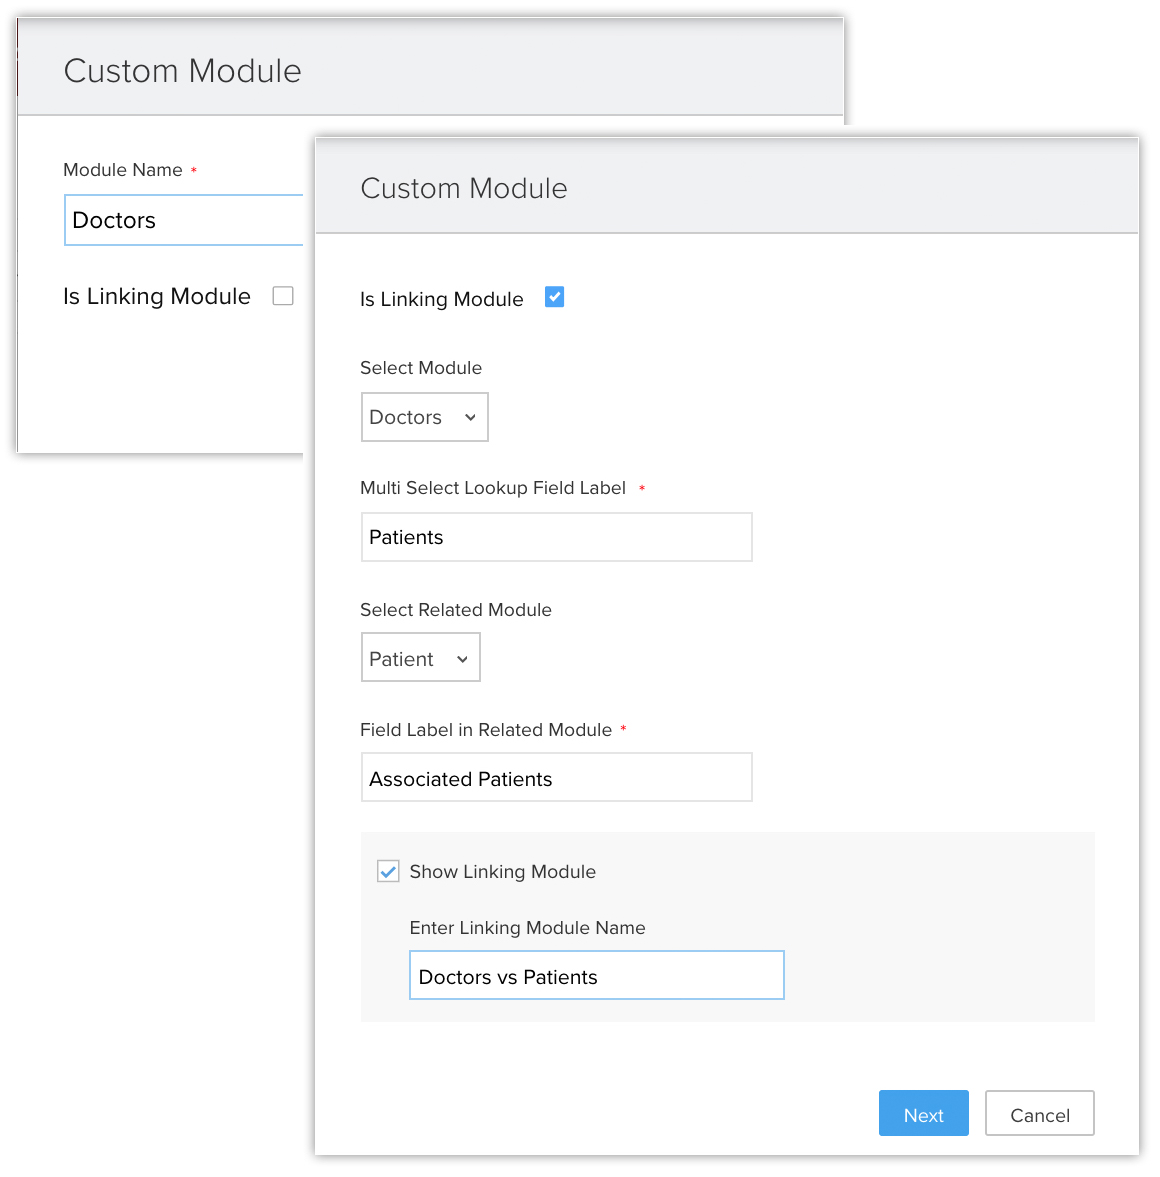Click Is Linking Module label in back dialog
Screen dimensions: 1160x1177
157,296
